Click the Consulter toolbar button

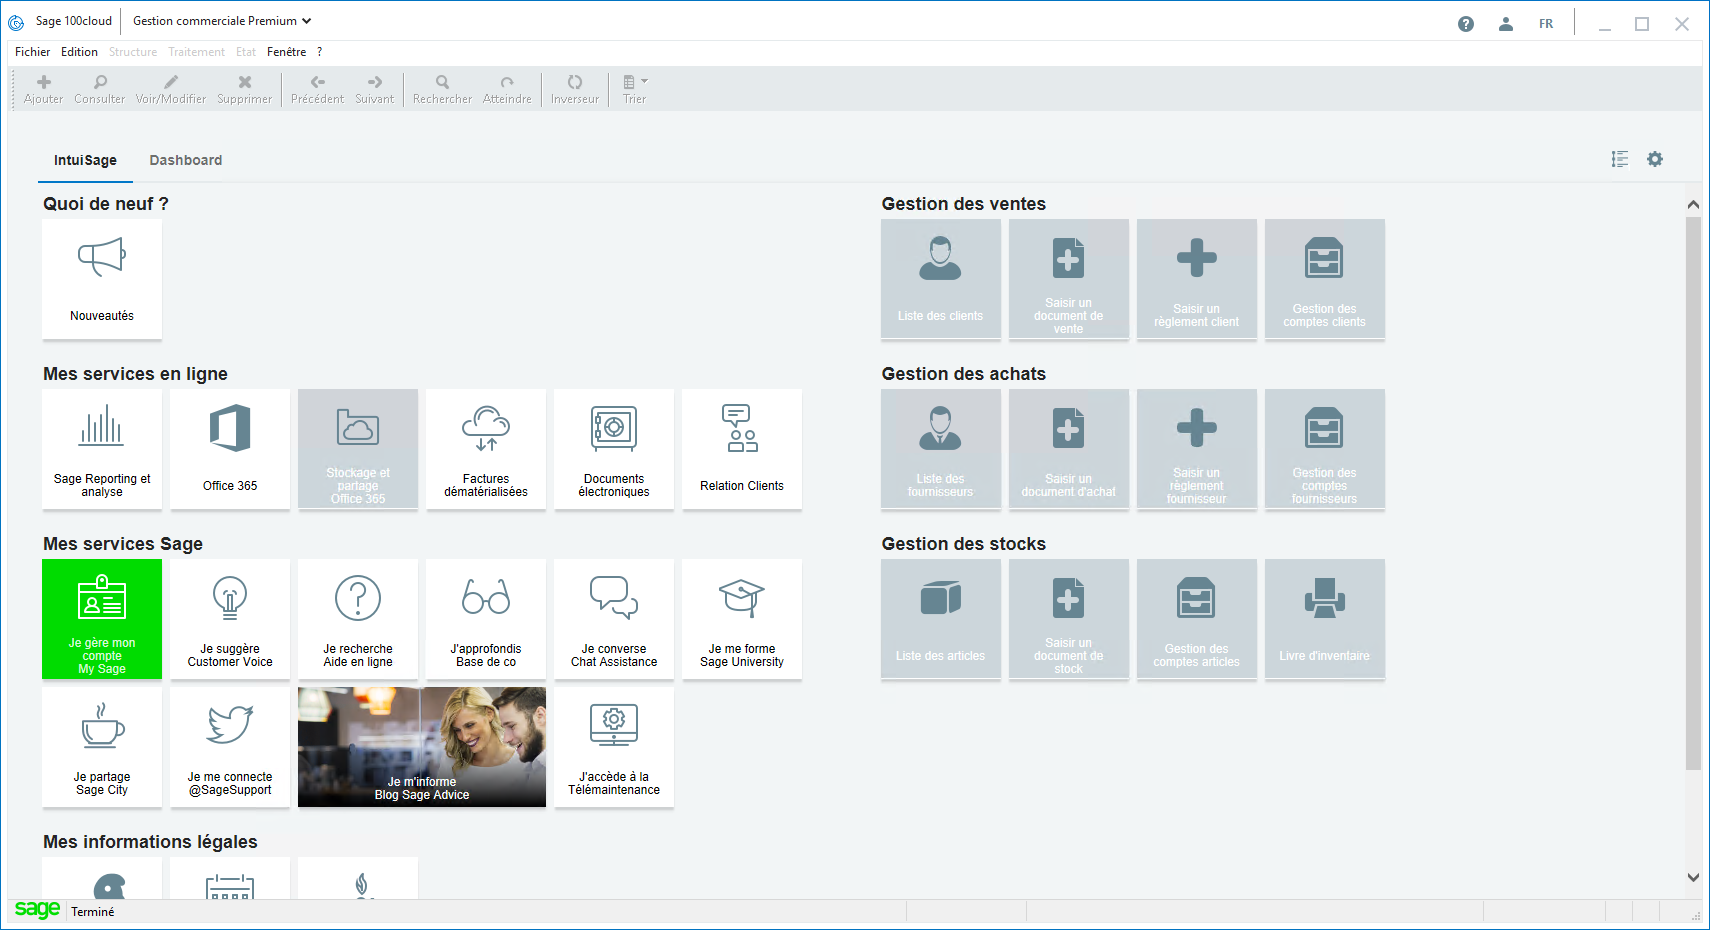click(x=100, y=89)
